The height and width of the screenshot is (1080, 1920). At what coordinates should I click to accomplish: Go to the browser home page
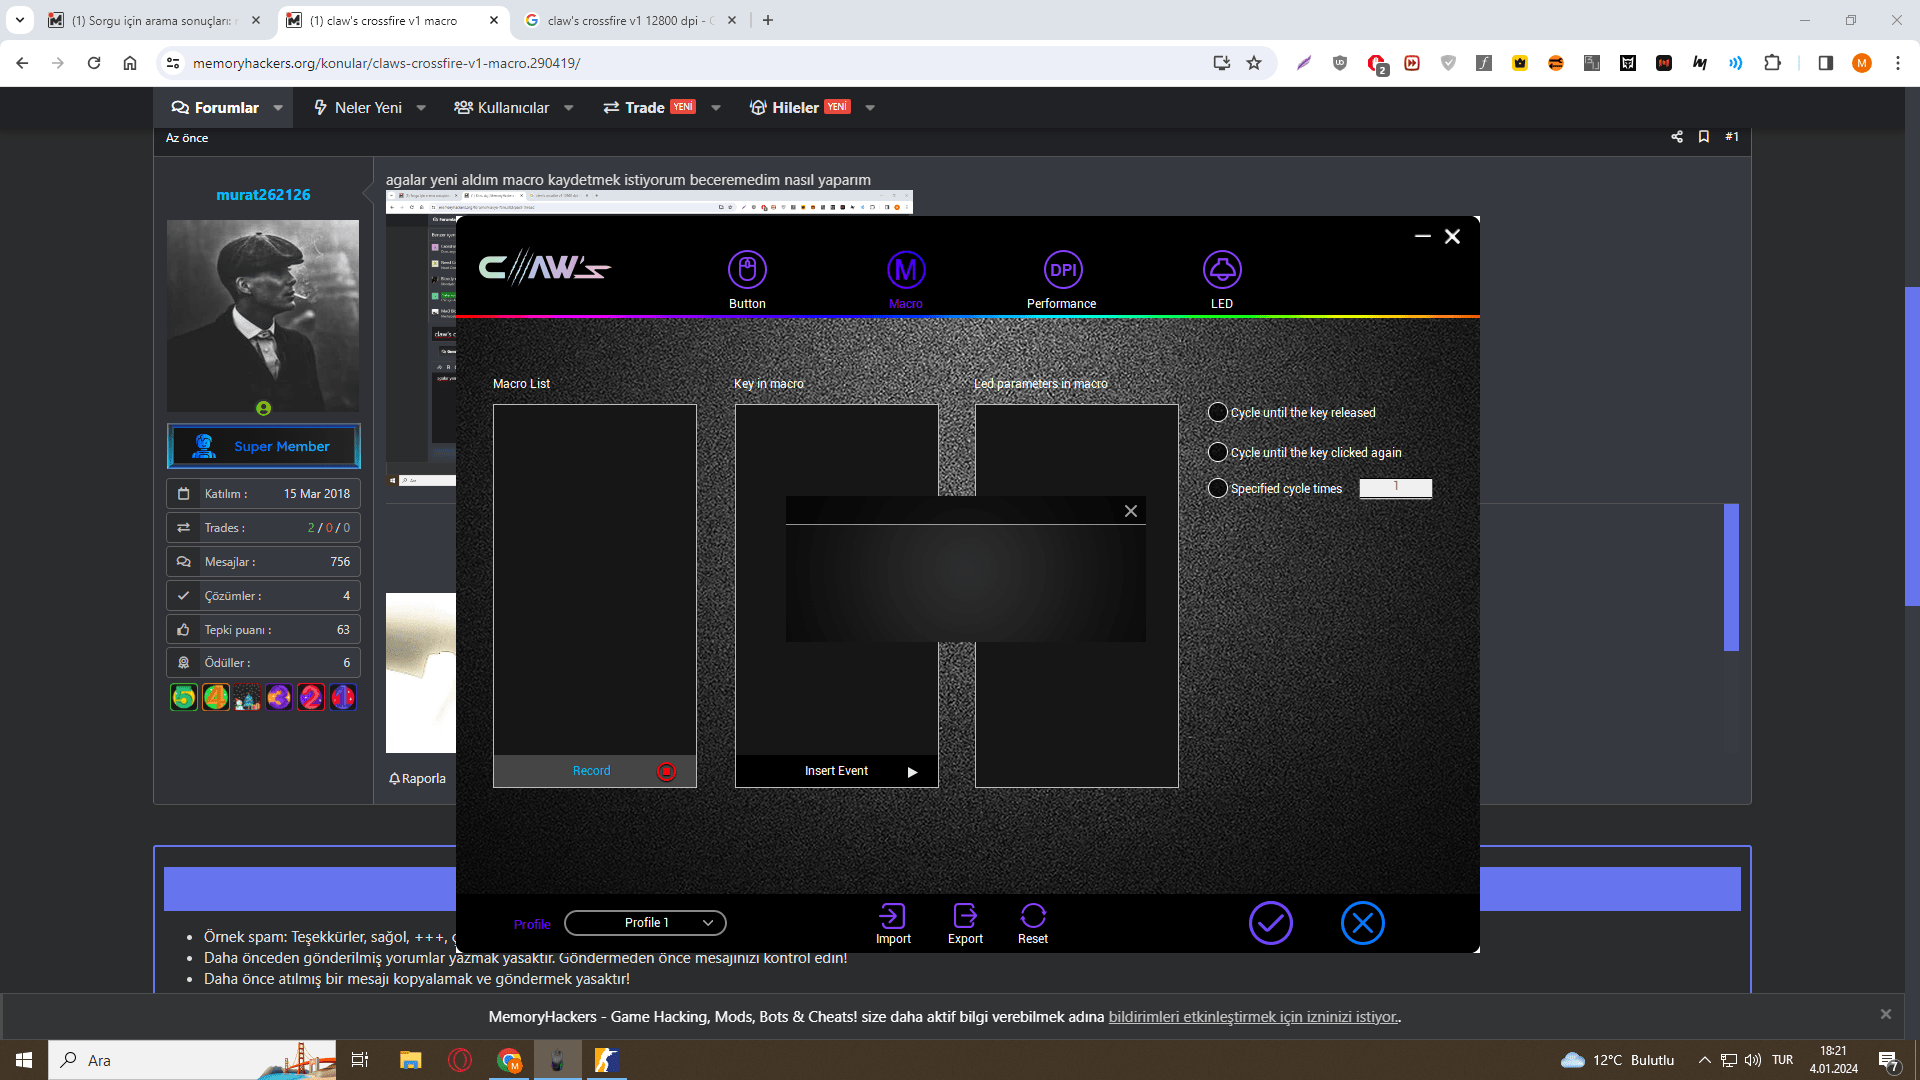click(130, 63)
